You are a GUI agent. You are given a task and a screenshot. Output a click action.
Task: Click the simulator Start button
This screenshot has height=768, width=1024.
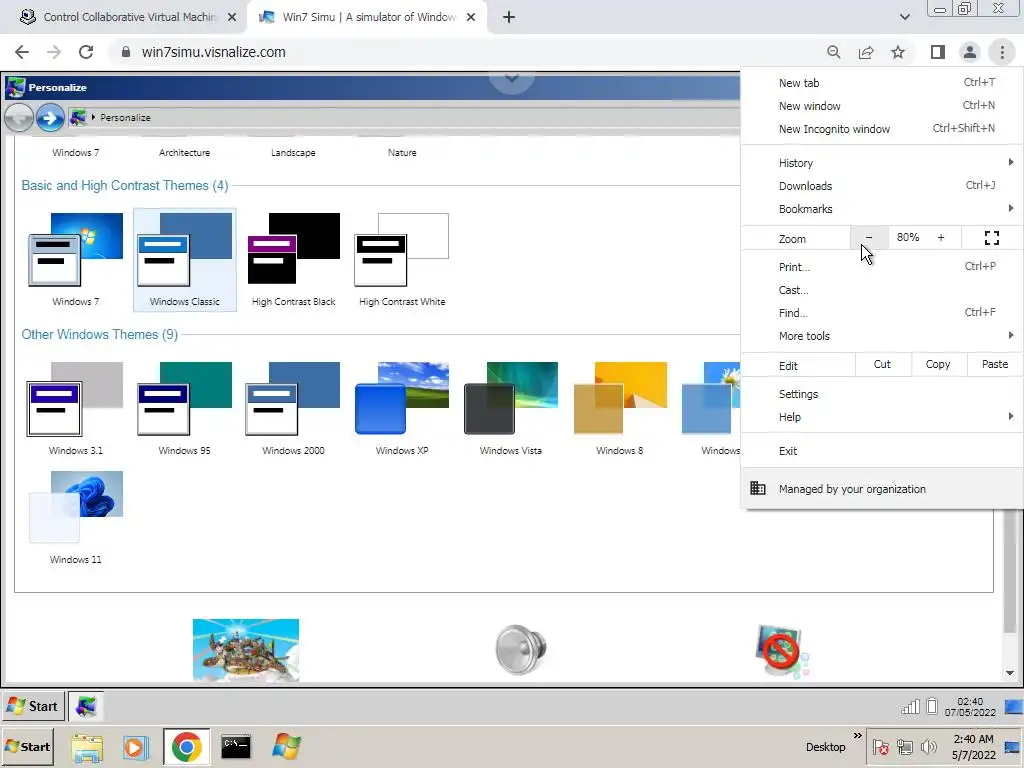[x=33, y=706]
